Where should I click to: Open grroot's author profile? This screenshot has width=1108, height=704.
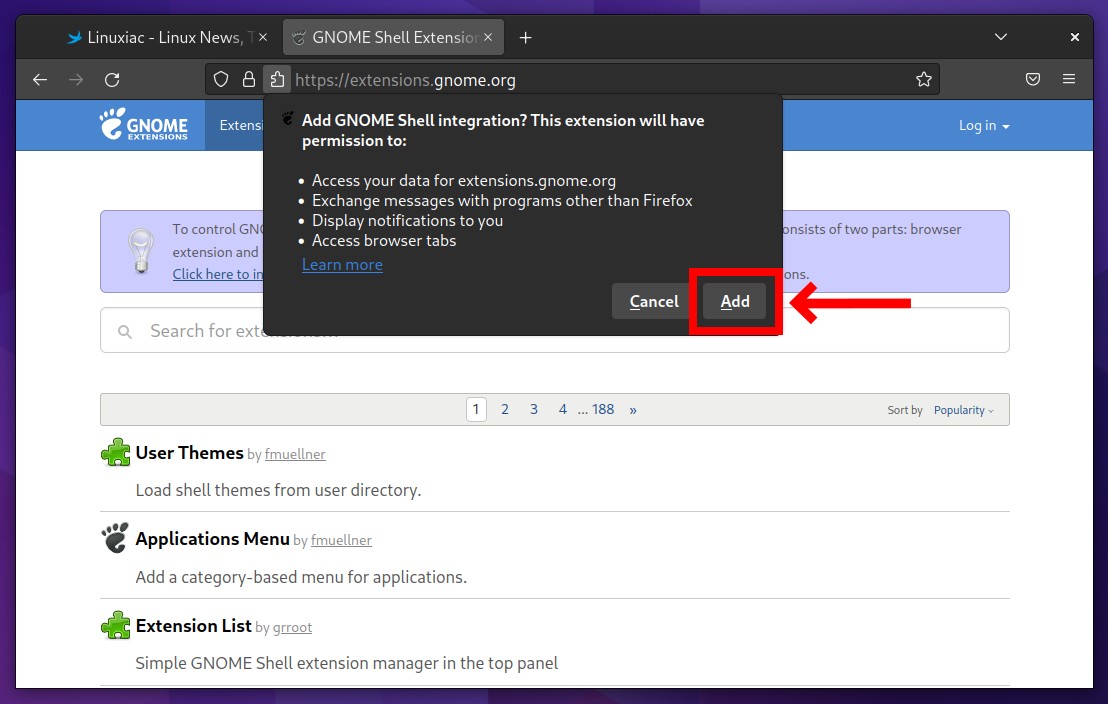[293, 627]
